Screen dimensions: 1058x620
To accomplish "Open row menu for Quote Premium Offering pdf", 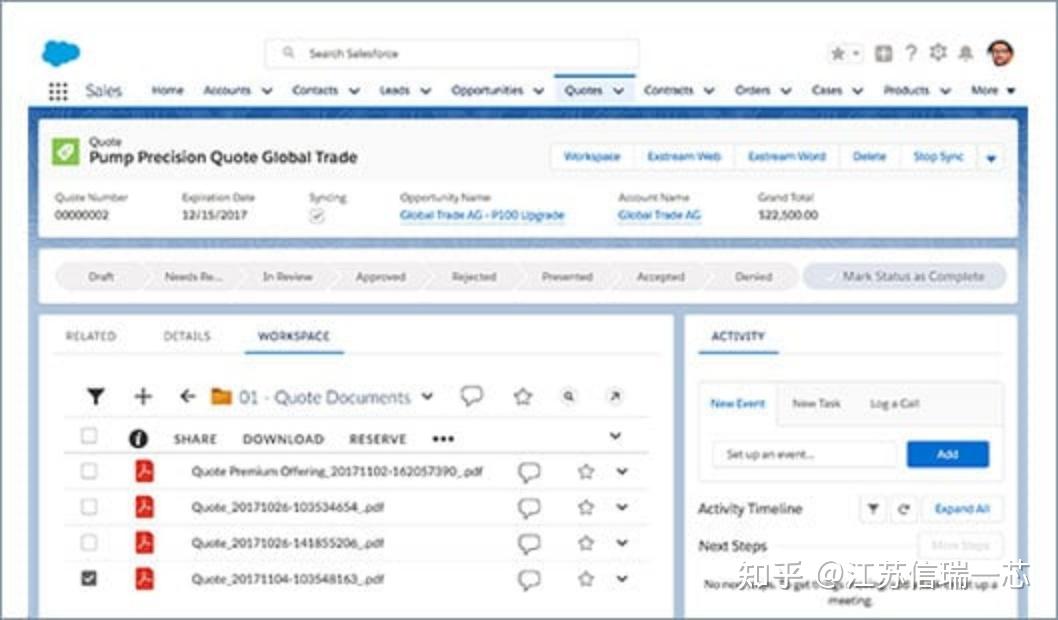I will [622, 472].
